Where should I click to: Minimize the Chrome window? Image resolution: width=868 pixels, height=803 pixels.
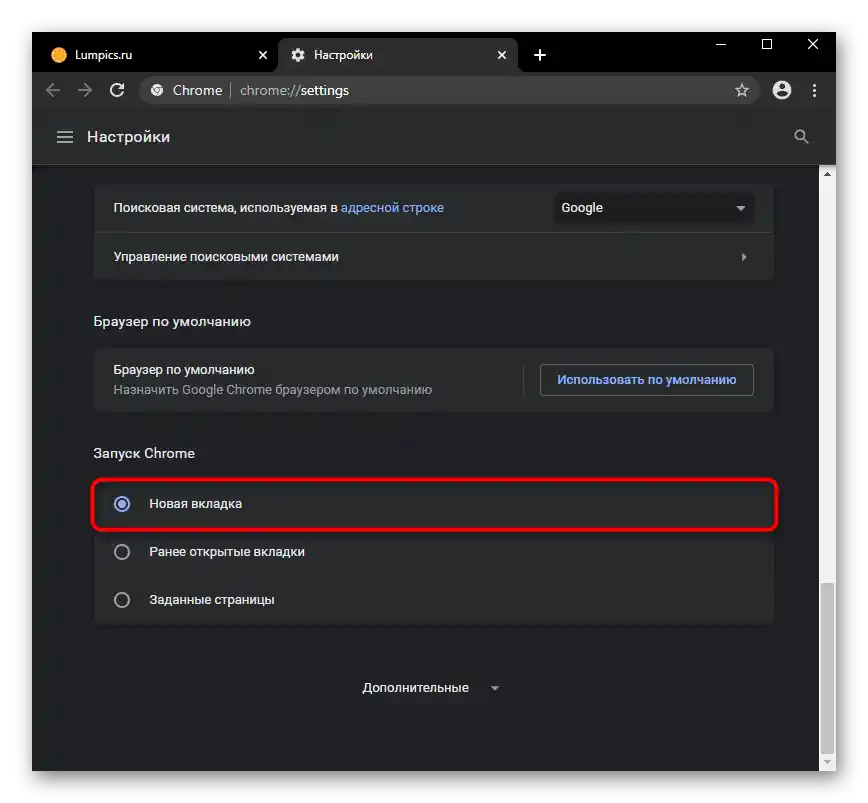click(x=721, y=44)
